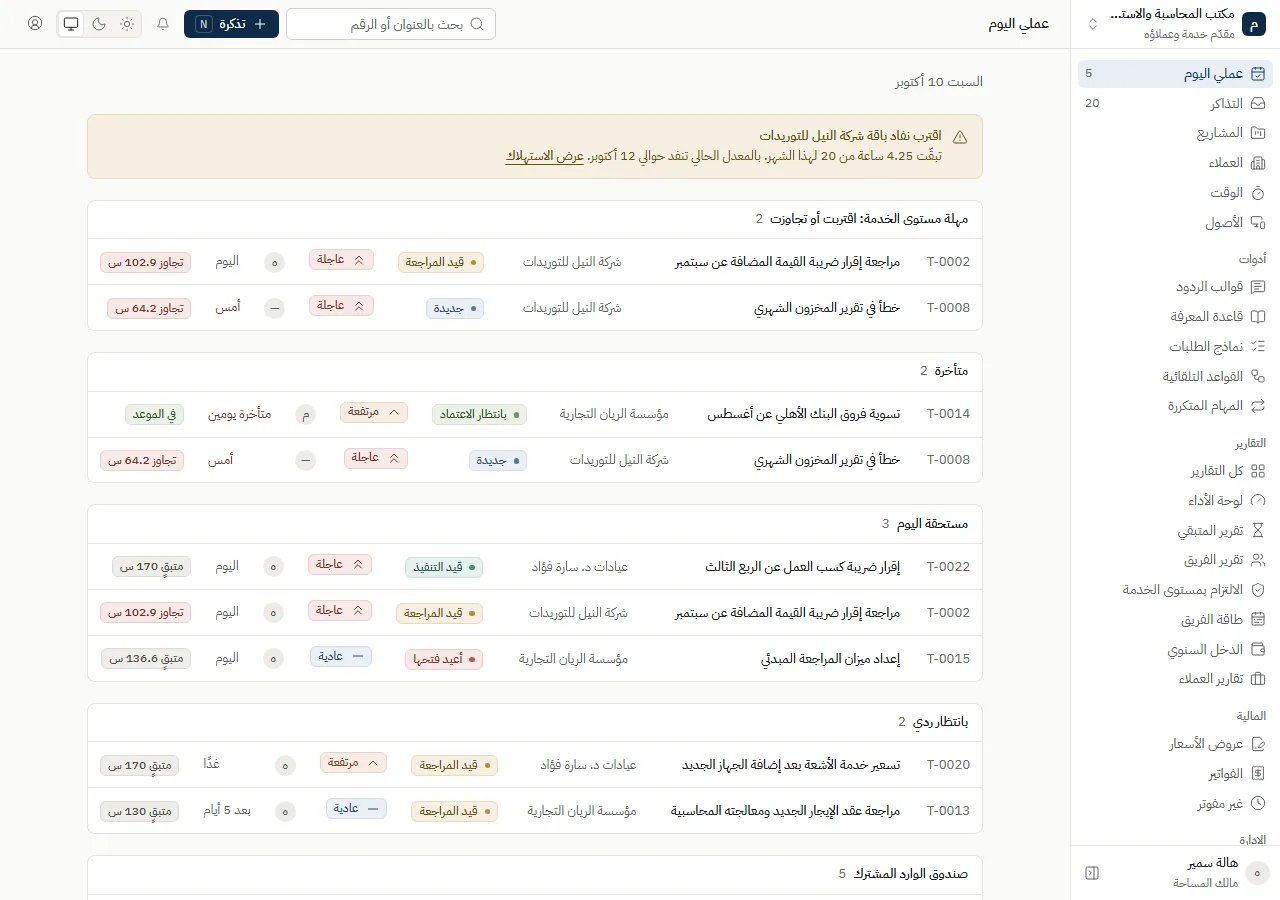Viewport: 1280px width, 900px height.
Task: Switch to dark theme moon toggle
Action: click(x=99, y=24)
